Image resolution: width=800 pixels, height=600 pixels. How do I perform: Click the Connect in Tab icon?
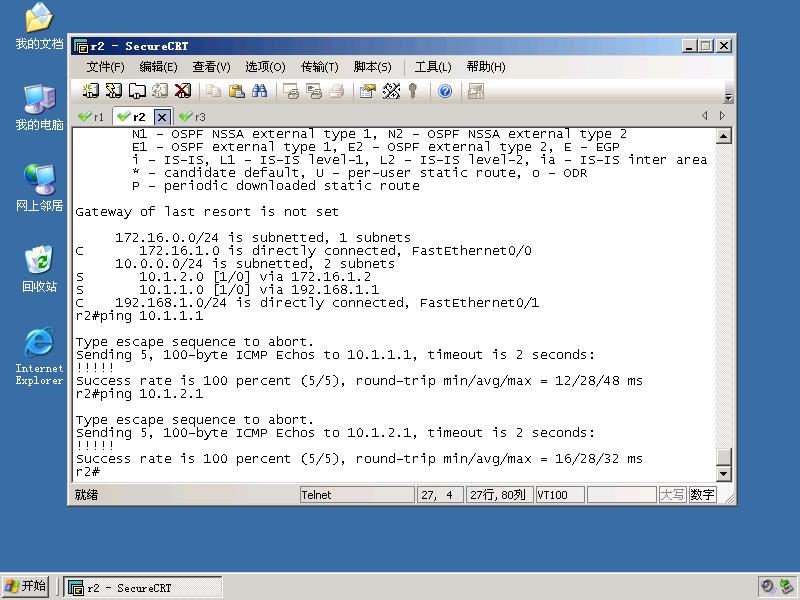click(137, 91)
